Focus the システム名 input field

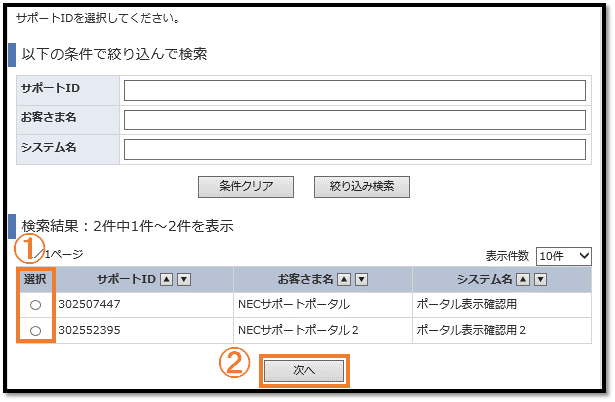tap(354, 149)
